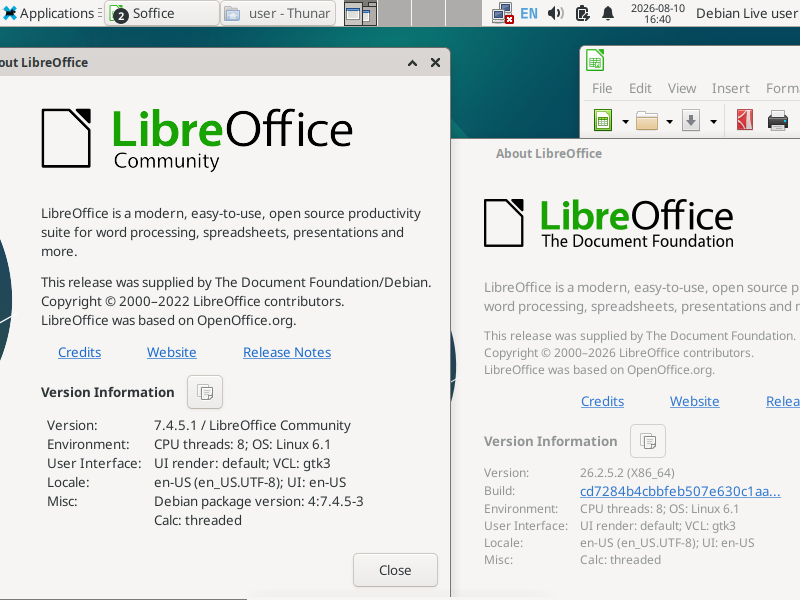Image resolution: width=800 pixels, height=600 pixels.
Task: Click CPU threads: 8; OS: Linux 6.1 in left dialog
Action: (242, 444)
